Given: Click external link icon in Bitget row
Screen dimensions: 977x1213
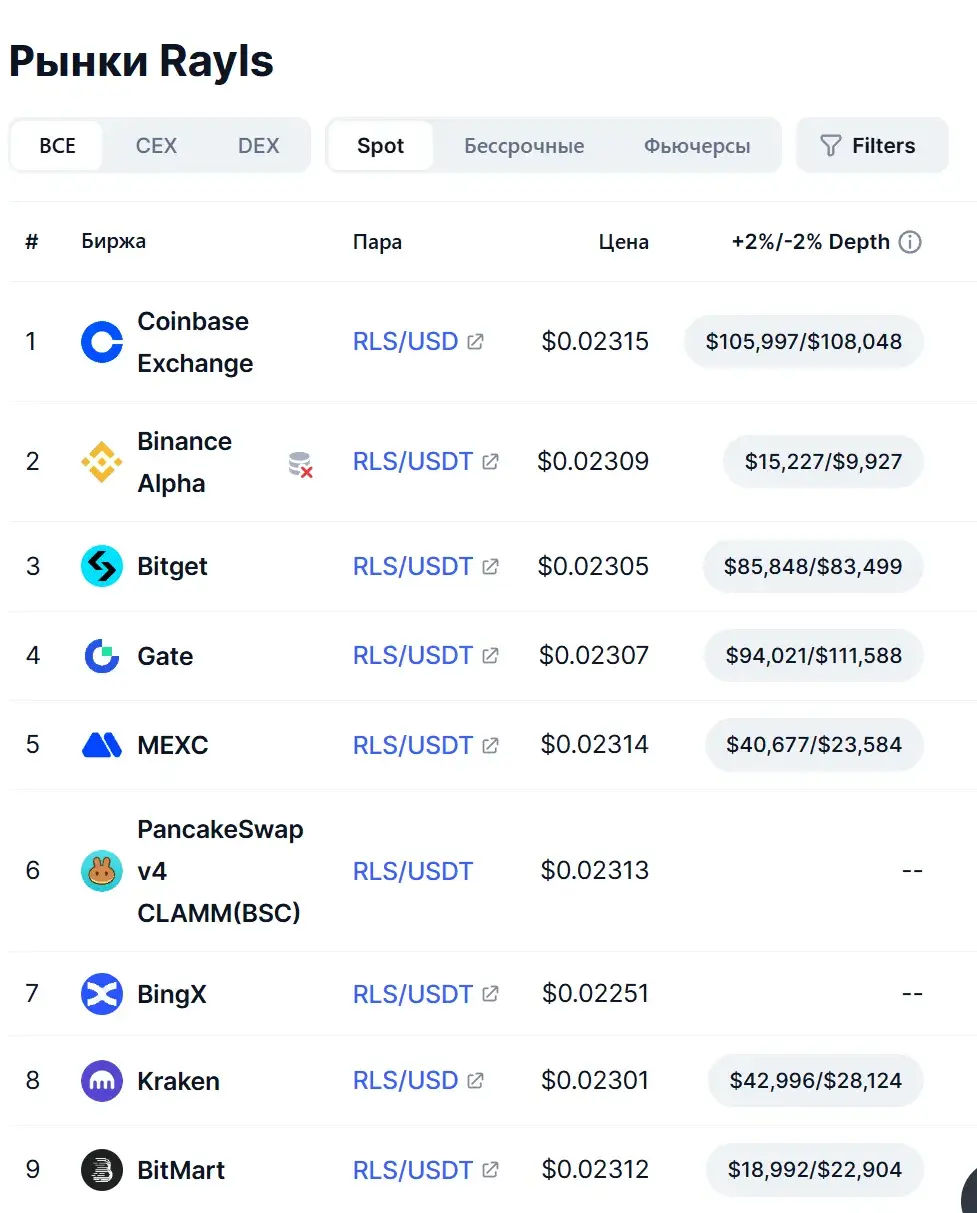Looking at the screenshot, I should pos(490,566).
